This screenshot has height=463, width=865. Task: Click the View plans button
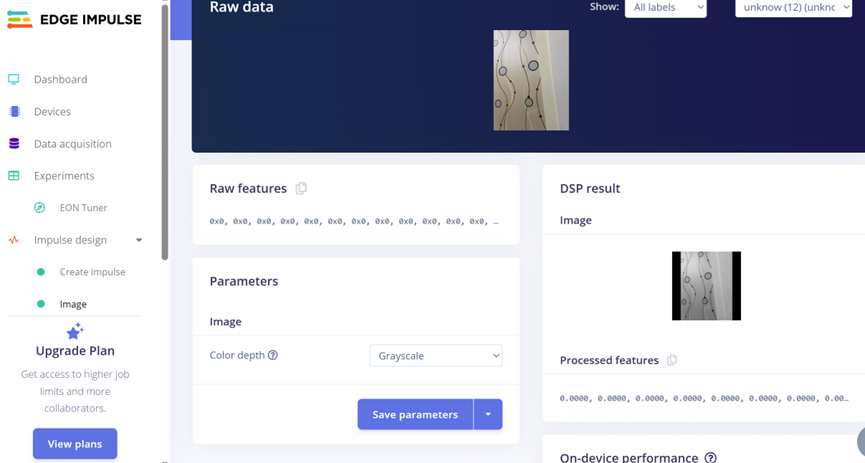75,444
